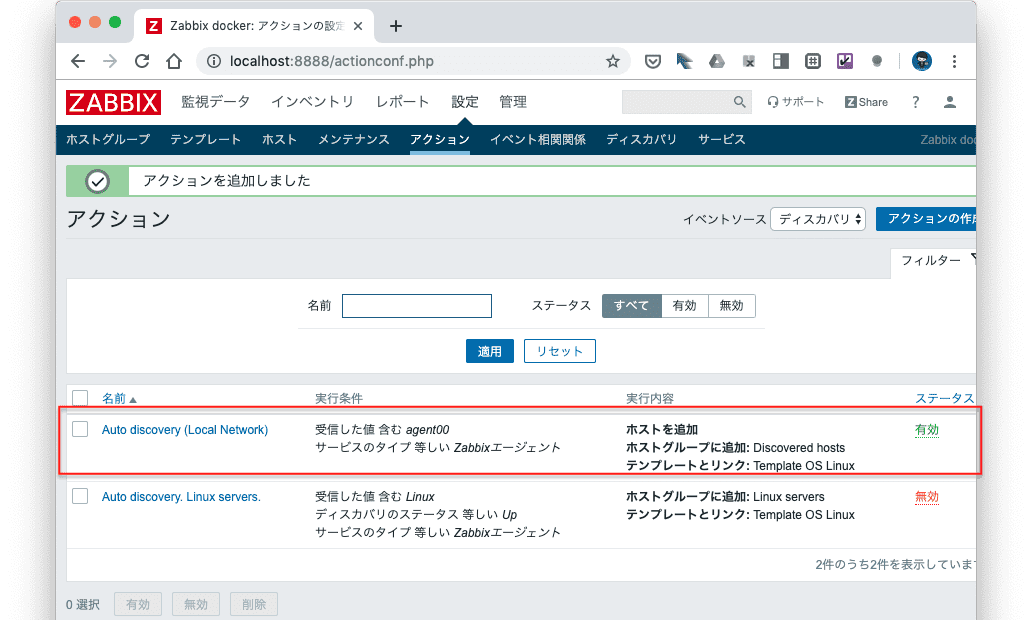1032x620 pixels.
Task: Click the 適用 apply button
Action: 490,351
